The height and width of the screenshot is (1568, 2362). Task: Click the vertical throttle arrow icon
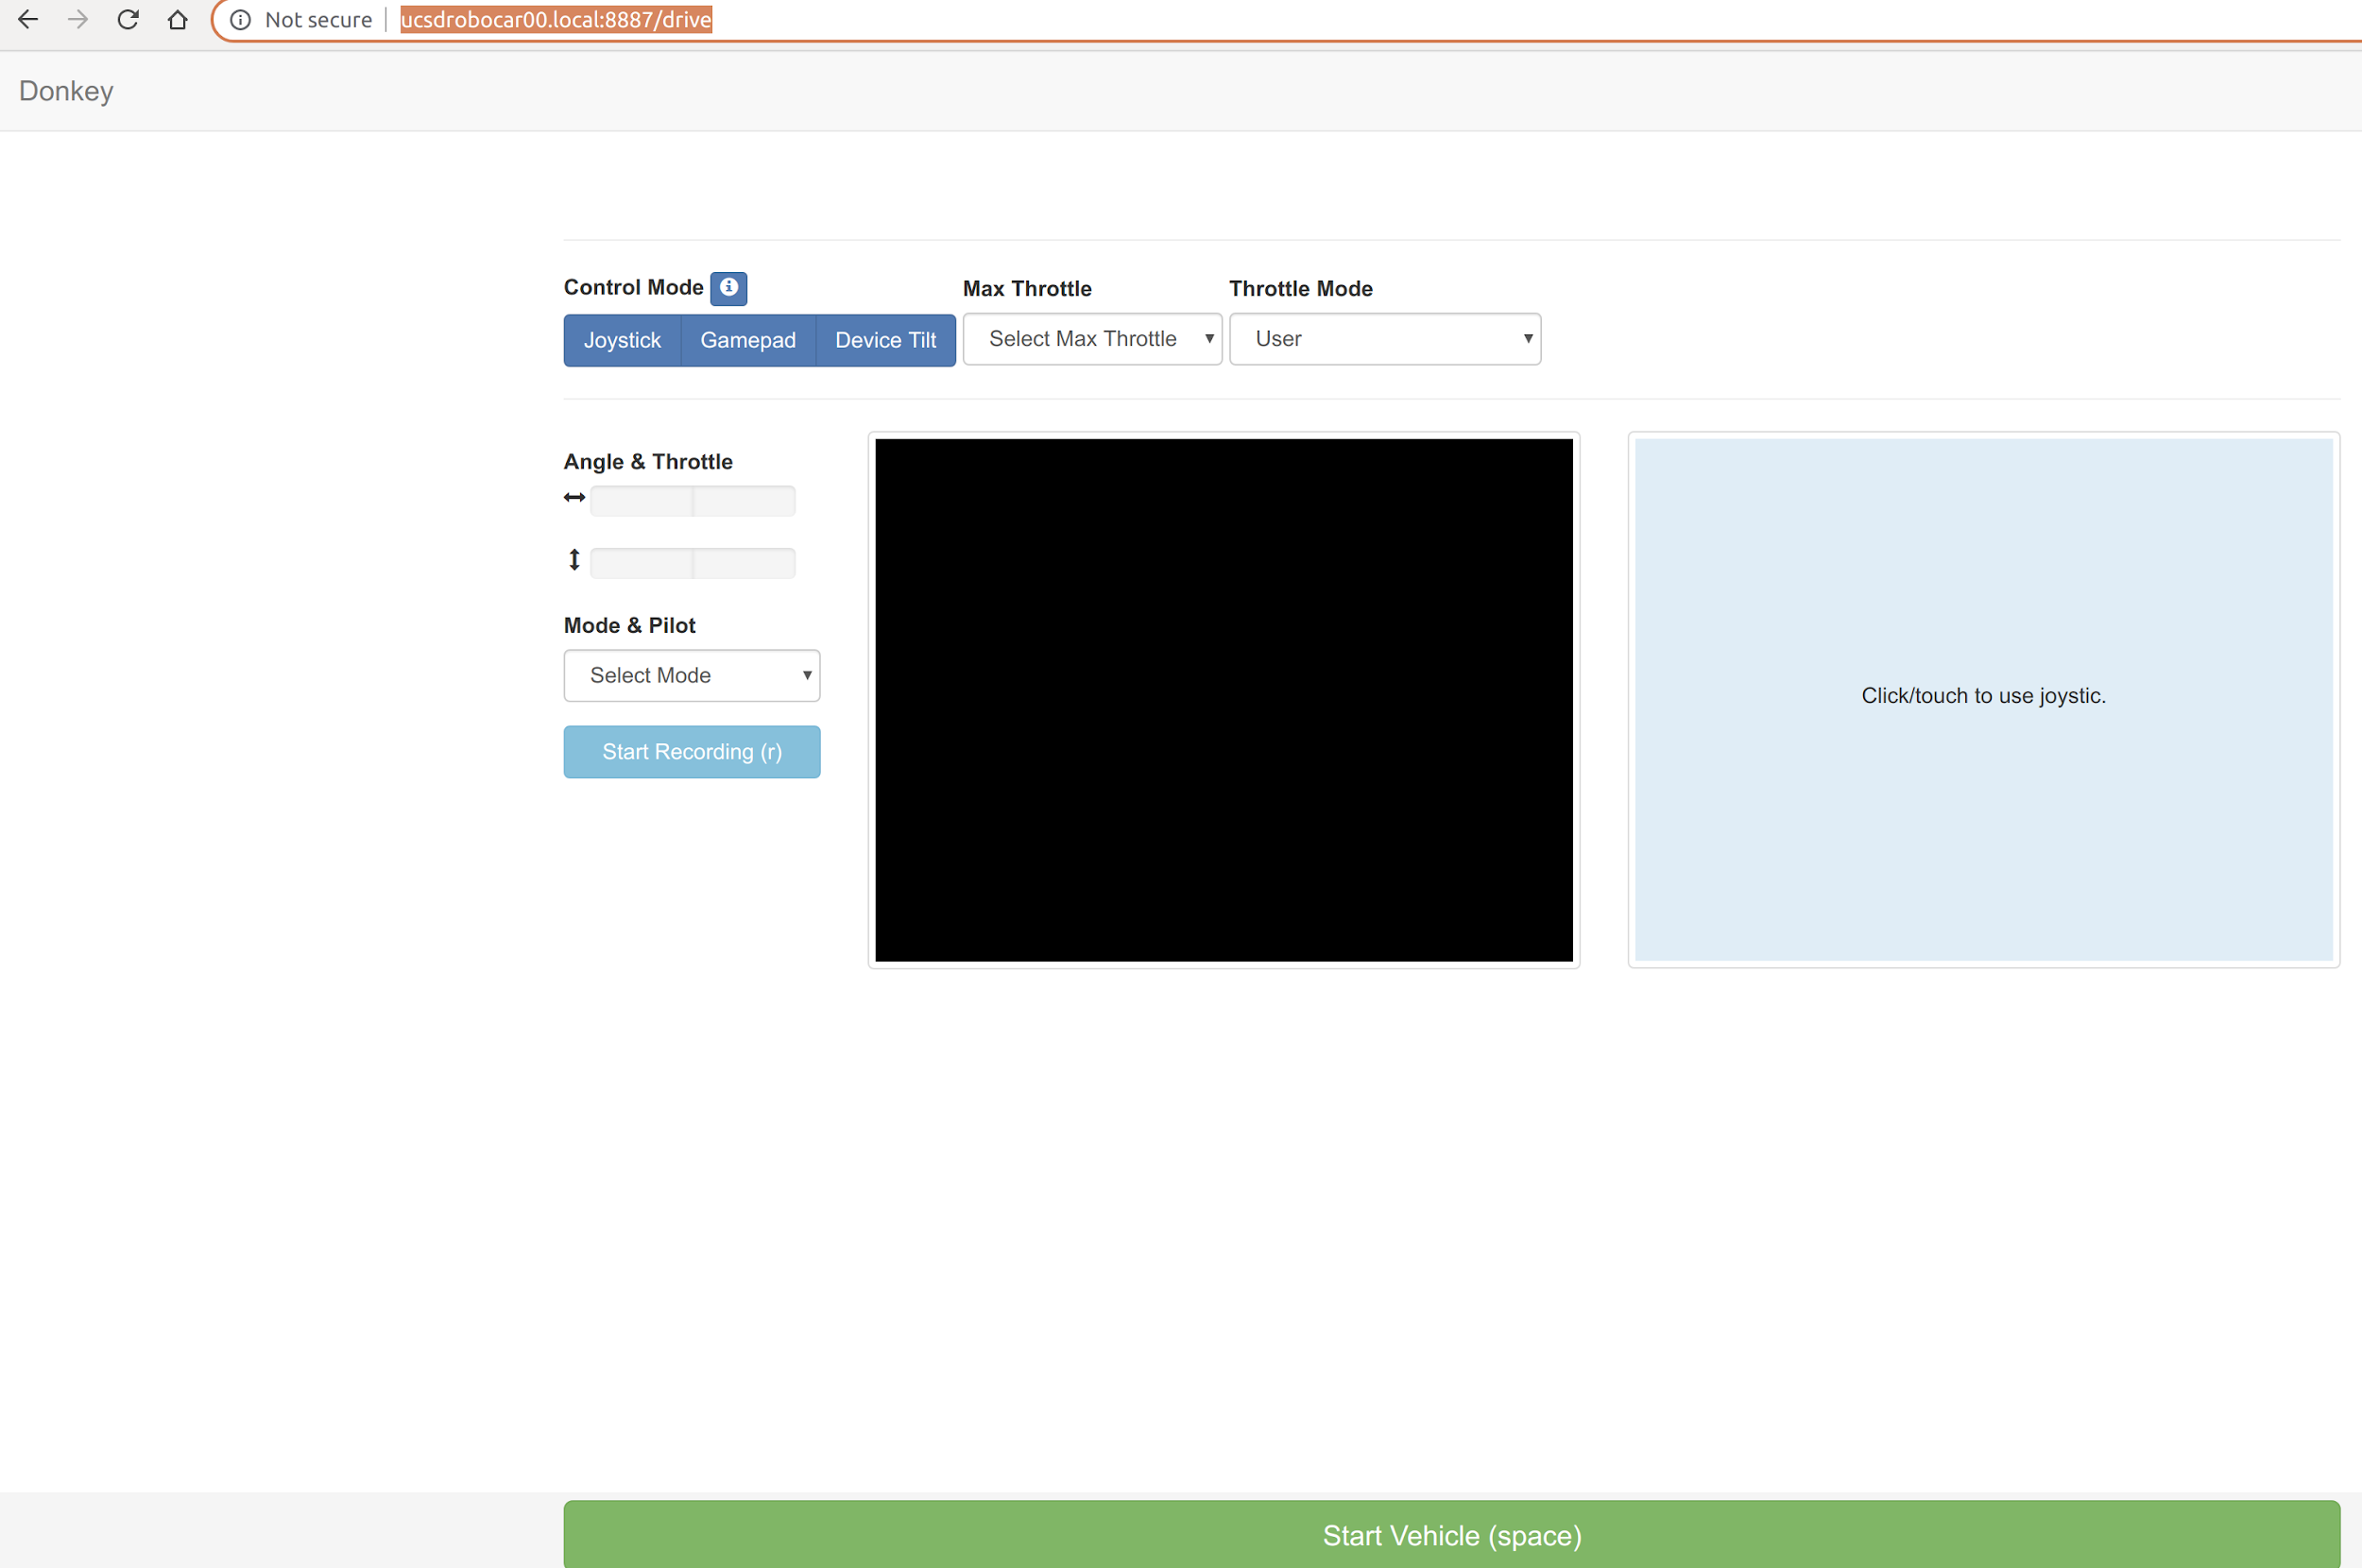[x=574, y=560]
